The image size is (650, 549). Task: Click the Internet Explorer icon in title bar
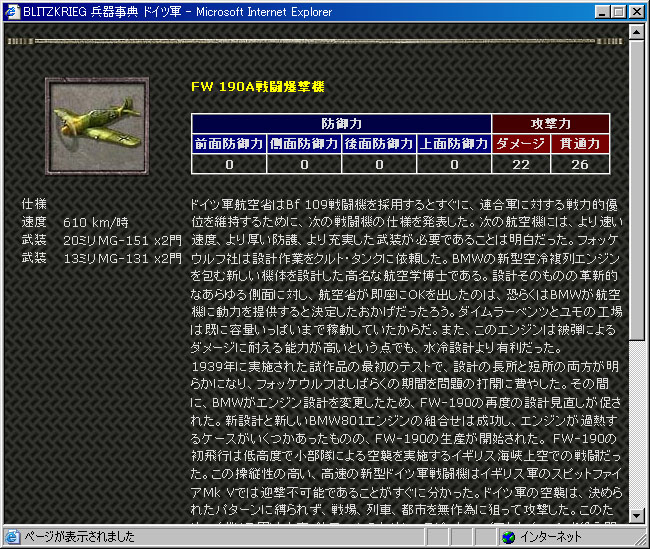[x=11, y=11]
